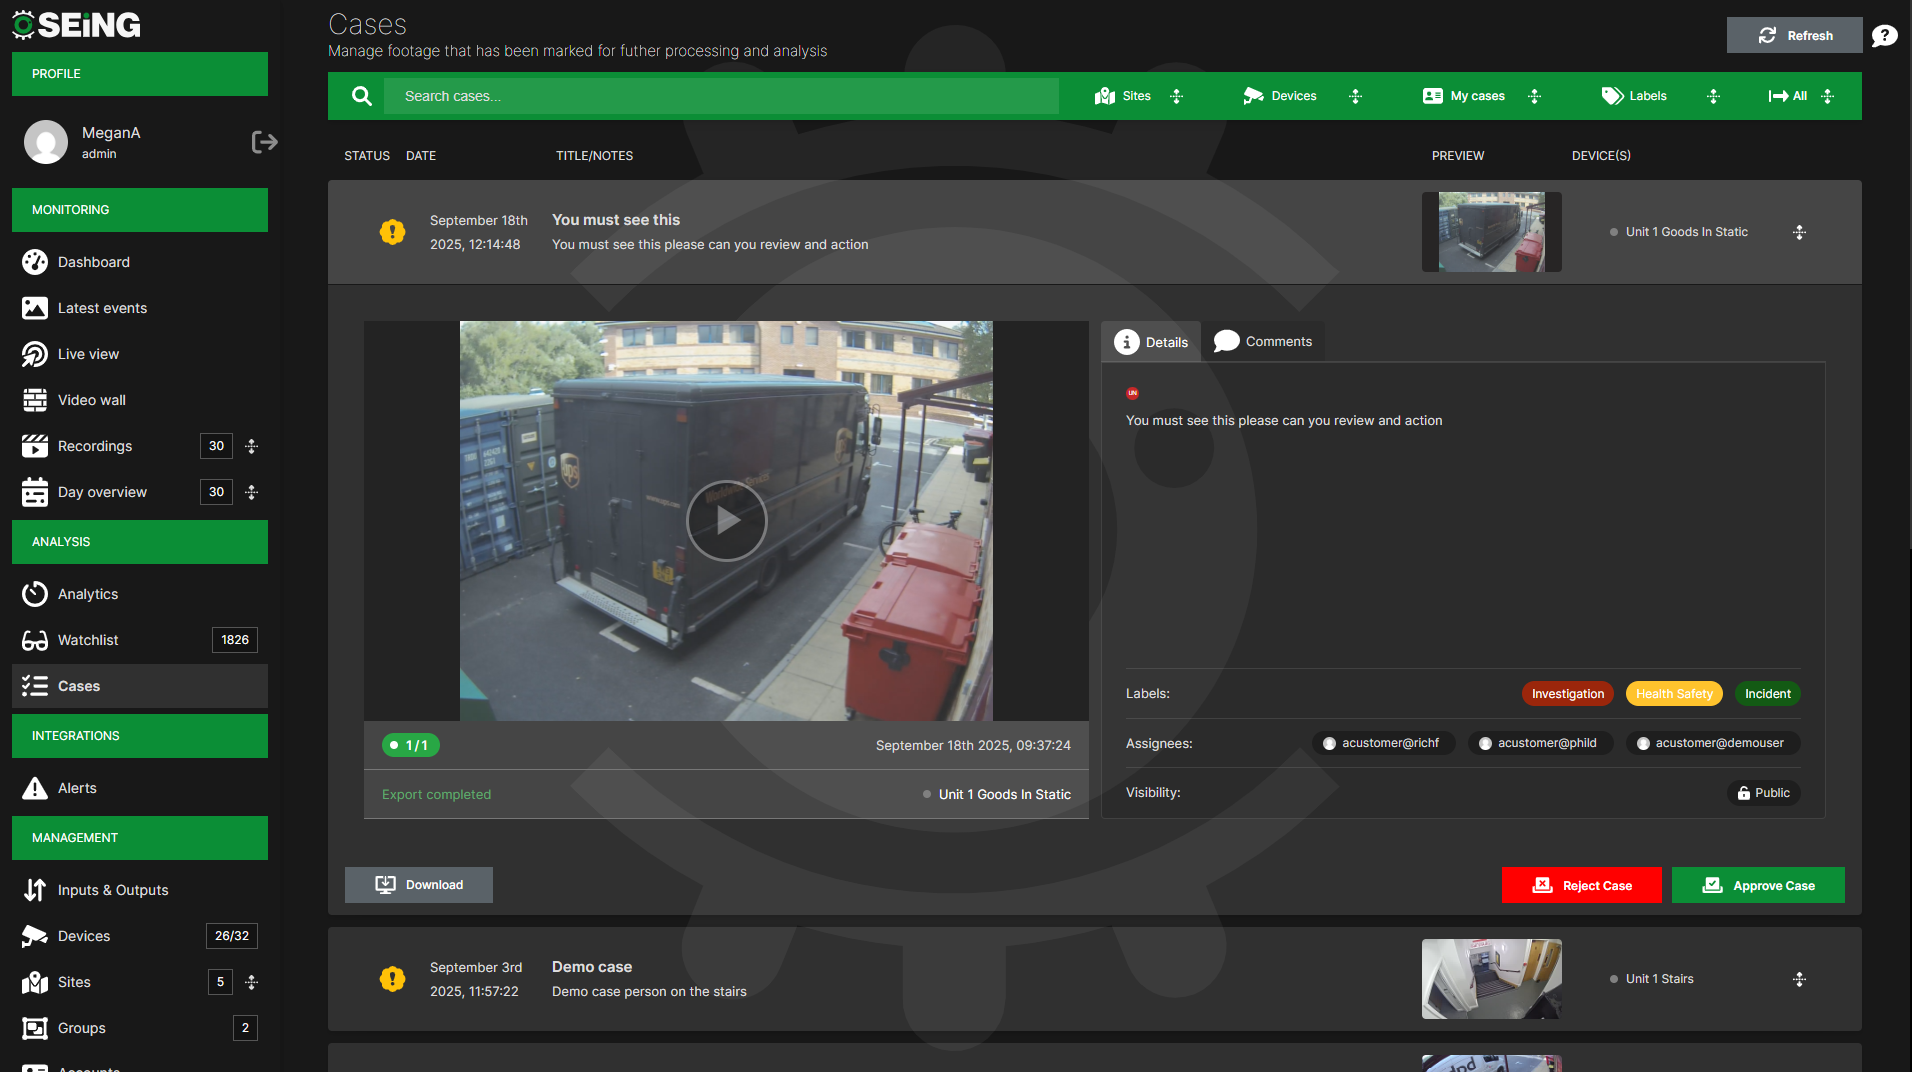Open the Video wall panel
This screenshot has height=1072, width=1912.
tap(90, 400)
